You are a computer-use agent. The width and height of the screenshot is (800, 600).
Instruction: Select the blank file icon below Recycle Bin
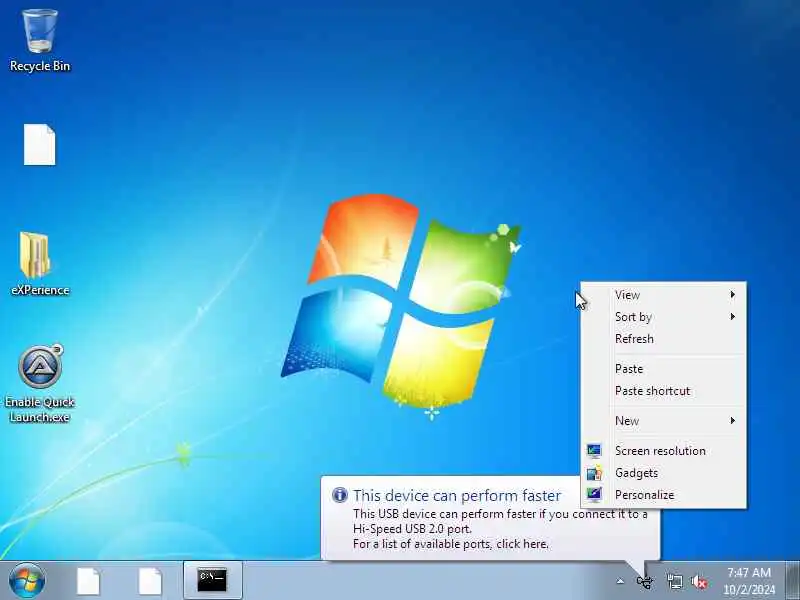tap(40, 145)
